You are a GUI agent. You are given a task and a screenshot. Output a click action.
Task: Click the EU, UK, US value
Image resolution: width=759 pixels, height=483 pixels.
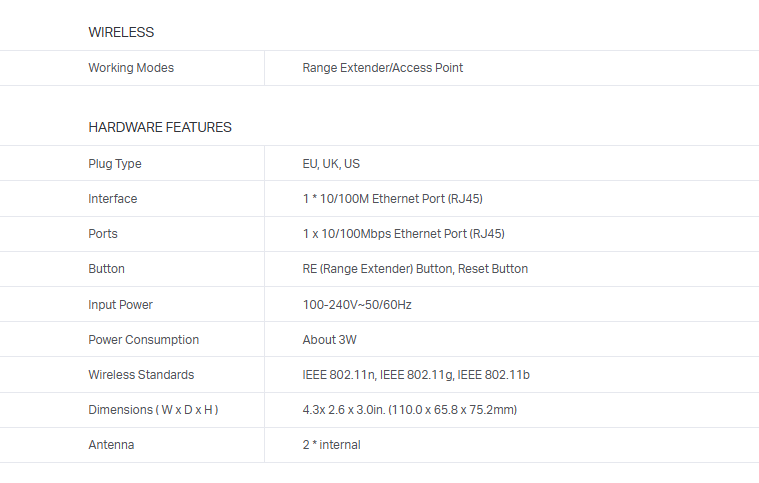(331, 164)
